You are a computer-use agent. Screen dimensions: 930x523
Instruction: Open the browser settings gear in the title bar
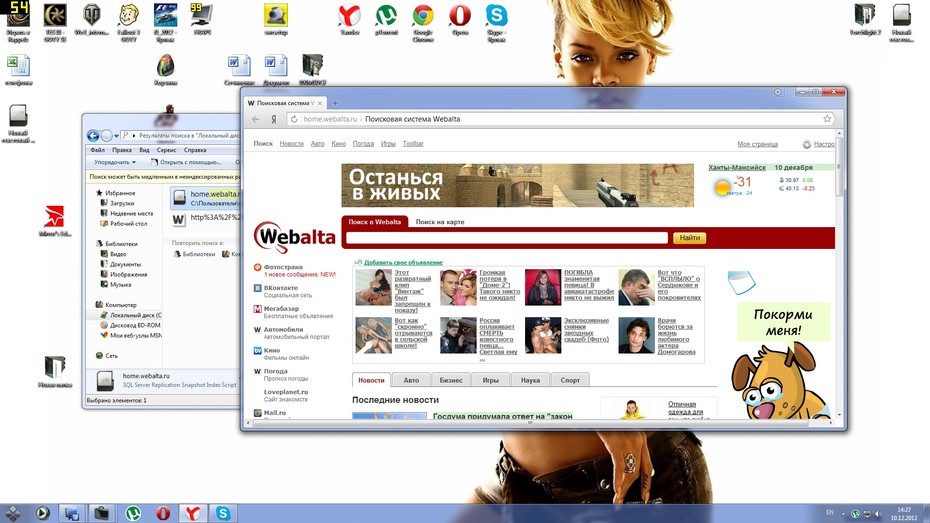coord(778,92)
